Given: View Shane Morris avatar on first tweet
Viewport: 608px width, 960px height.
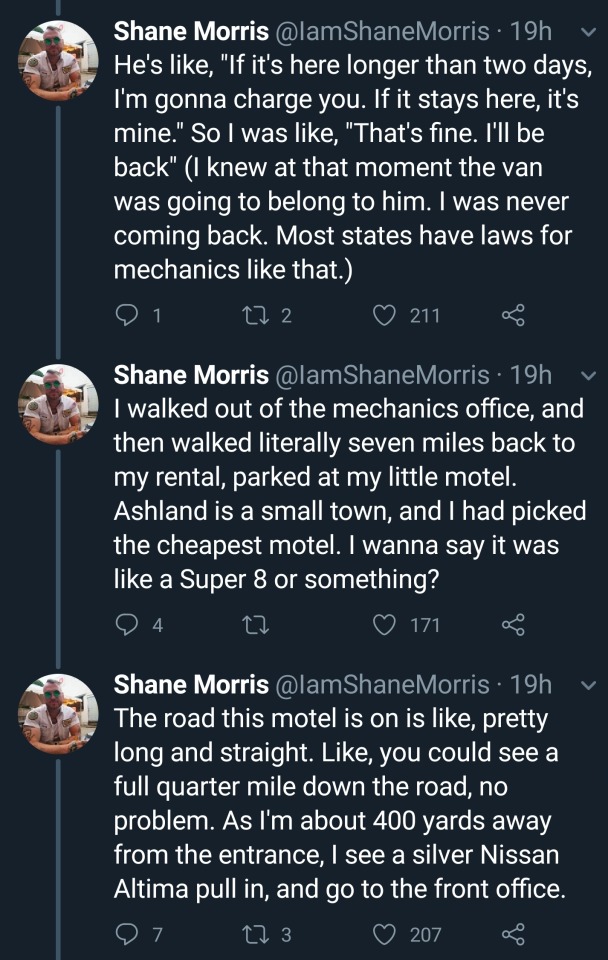Looking at the screenshot, I should point(59,60).
